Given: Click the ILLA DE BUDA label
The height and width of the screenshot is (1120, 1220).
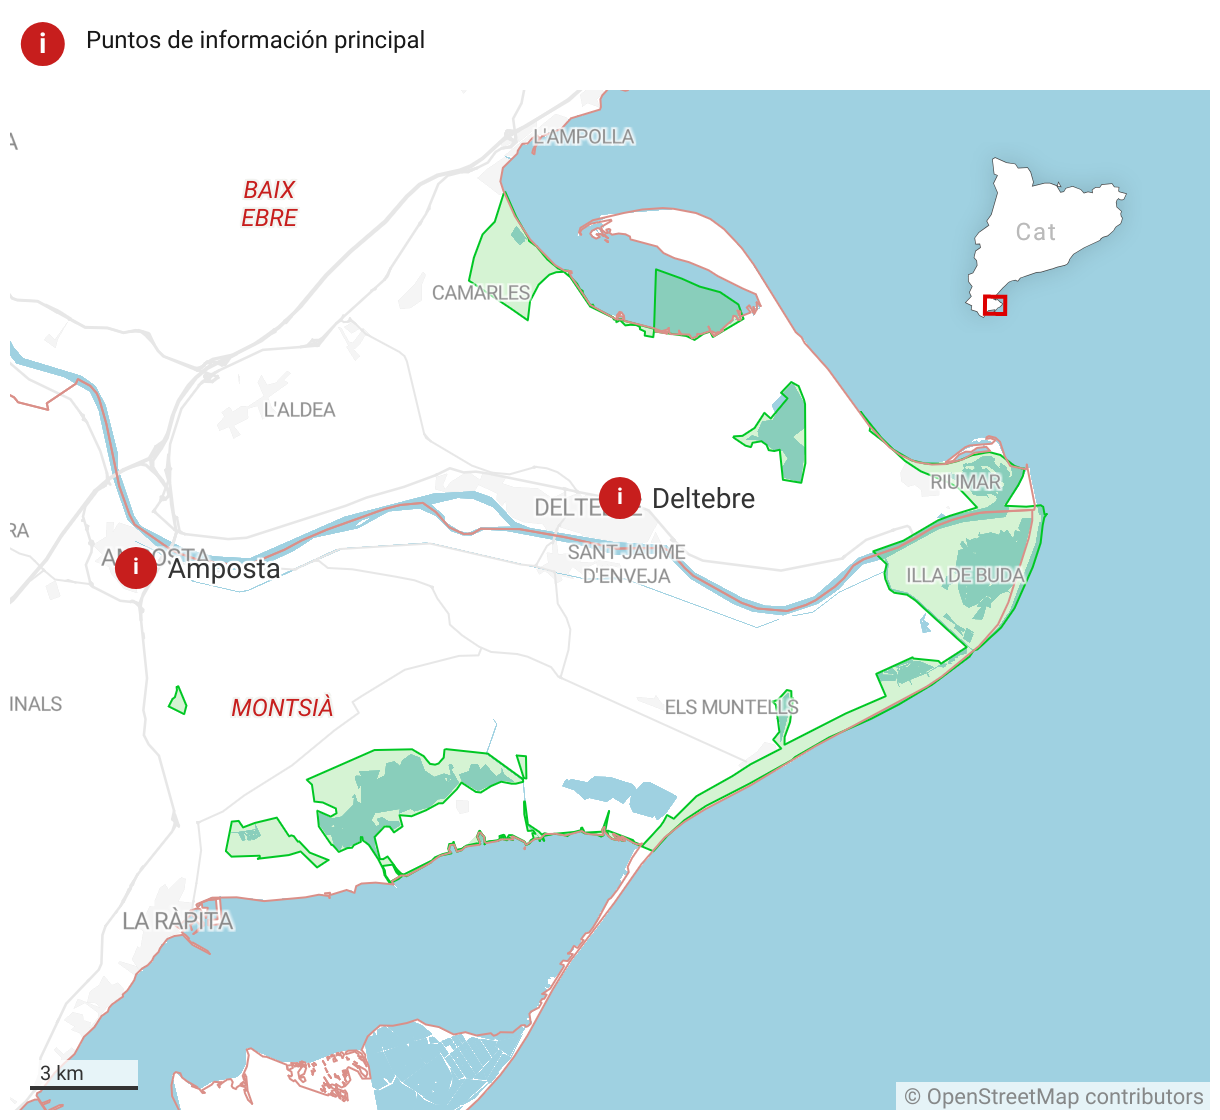Looking at the screenshot, I should point(965,576).
